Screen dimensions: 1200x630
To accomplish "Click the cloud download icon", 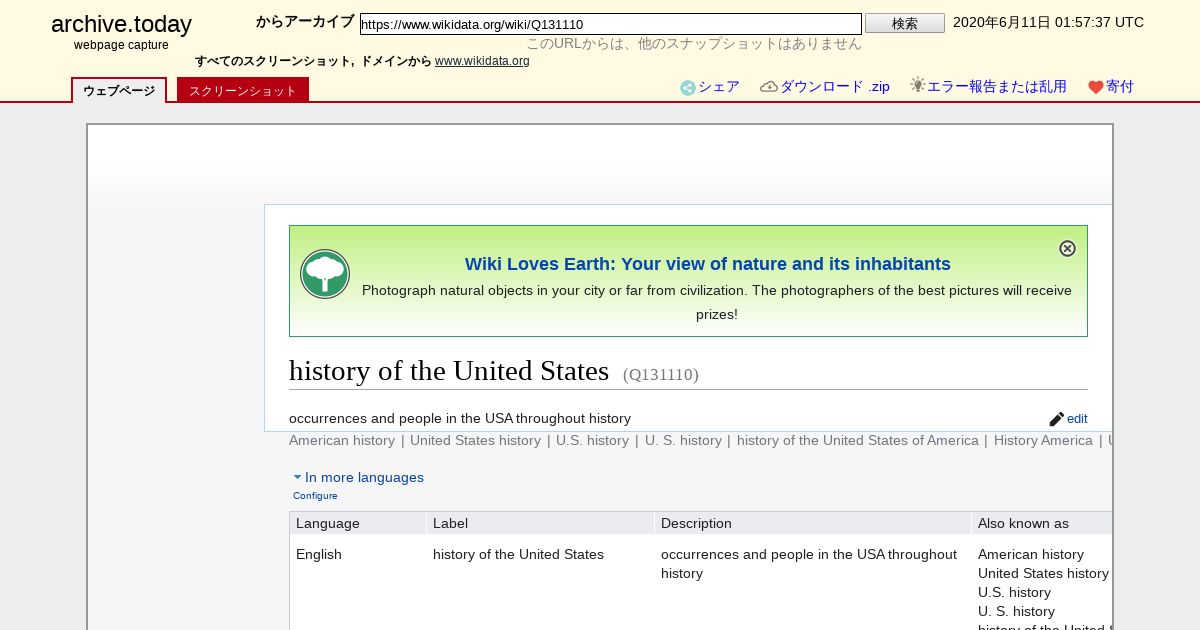I will tap(769, 87).
